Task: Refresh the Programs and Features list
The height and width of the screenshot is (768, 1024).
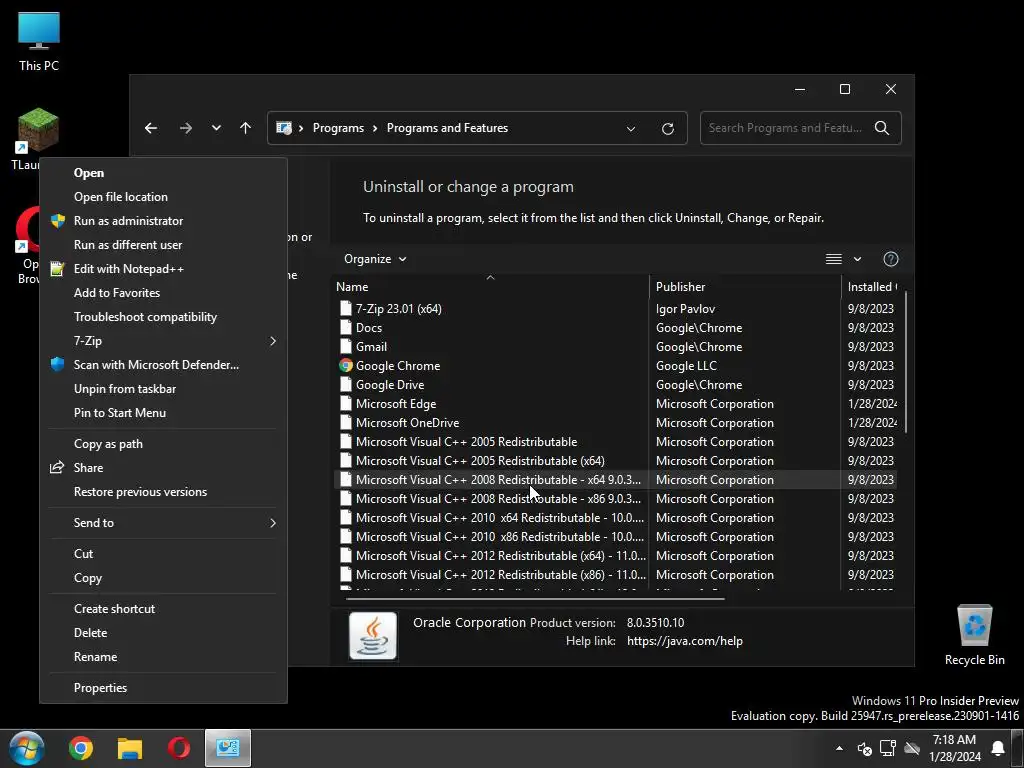Action: tap(667, 129)
